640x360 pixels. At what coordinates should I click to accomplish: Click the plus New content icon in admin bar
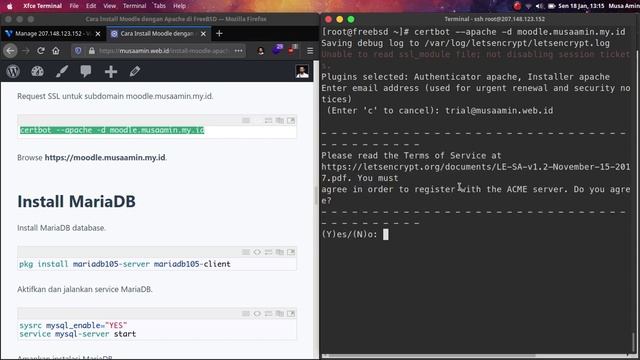pos(111,71)
